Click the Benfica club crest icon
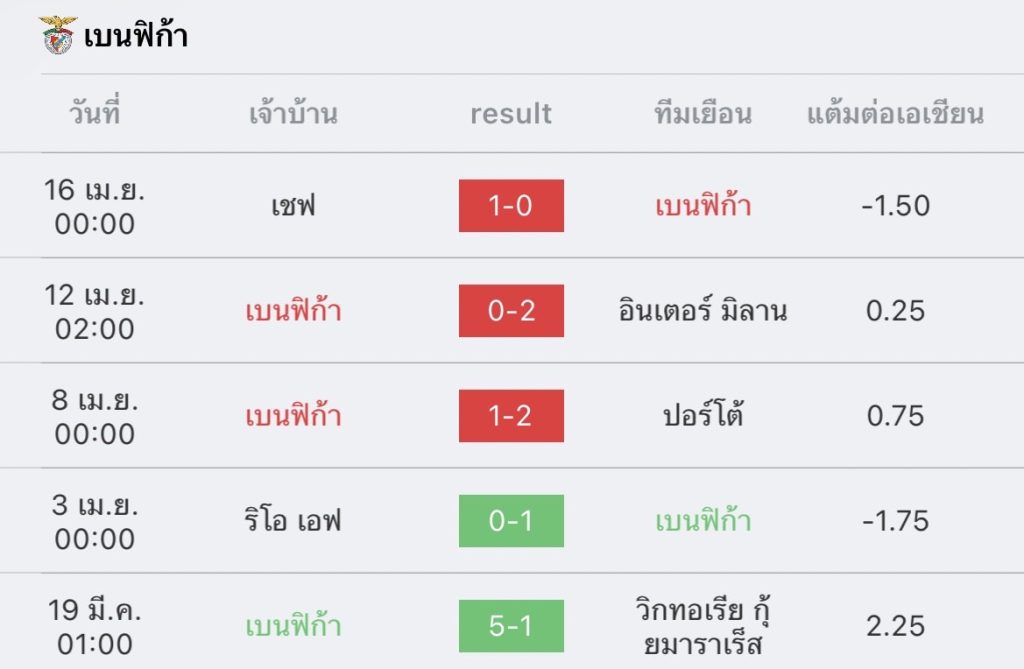 pos(58,35)
